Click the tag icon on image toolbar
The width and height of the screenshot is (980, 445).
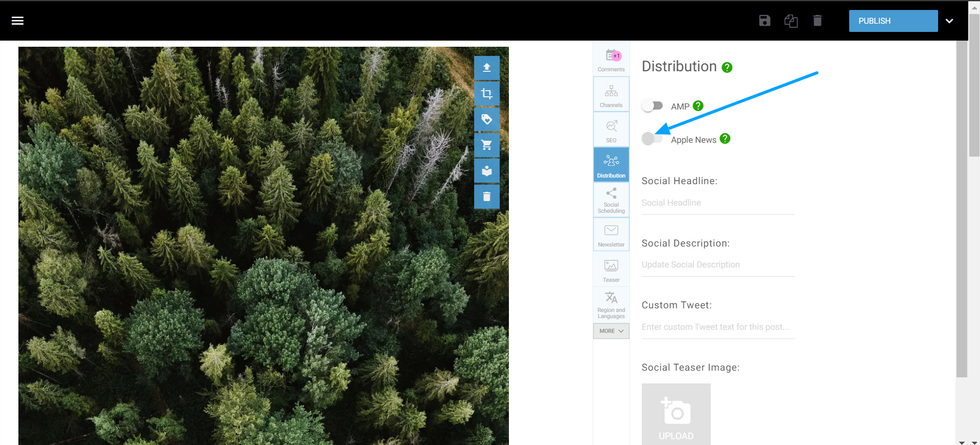(x=486, y=119)
